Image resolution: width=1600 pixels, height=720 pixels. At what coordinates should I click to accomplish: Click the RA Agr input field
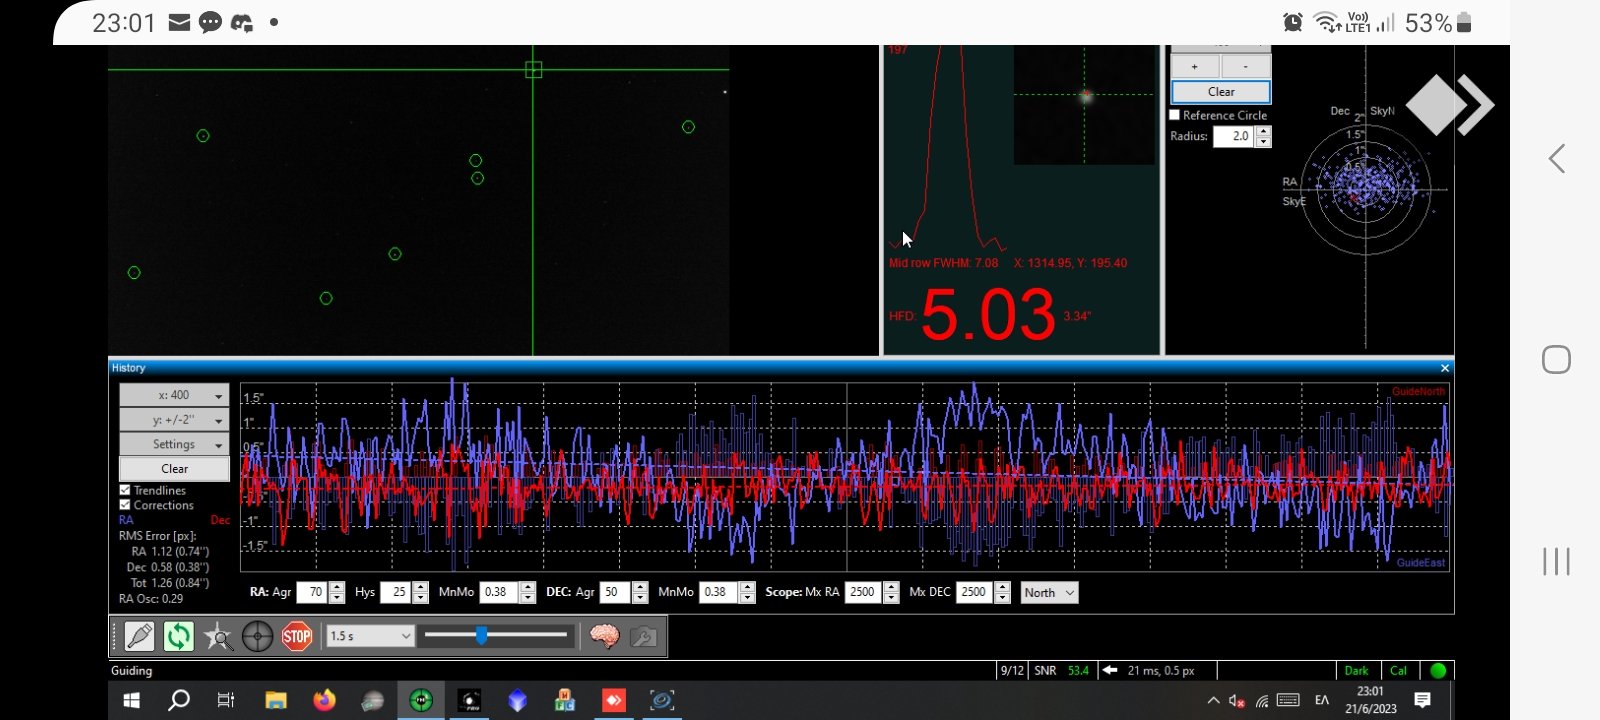tap(314, 592)
